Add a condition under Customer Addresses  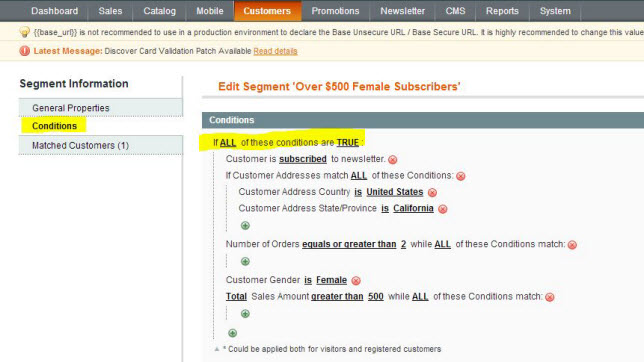(x=245, y=226)
